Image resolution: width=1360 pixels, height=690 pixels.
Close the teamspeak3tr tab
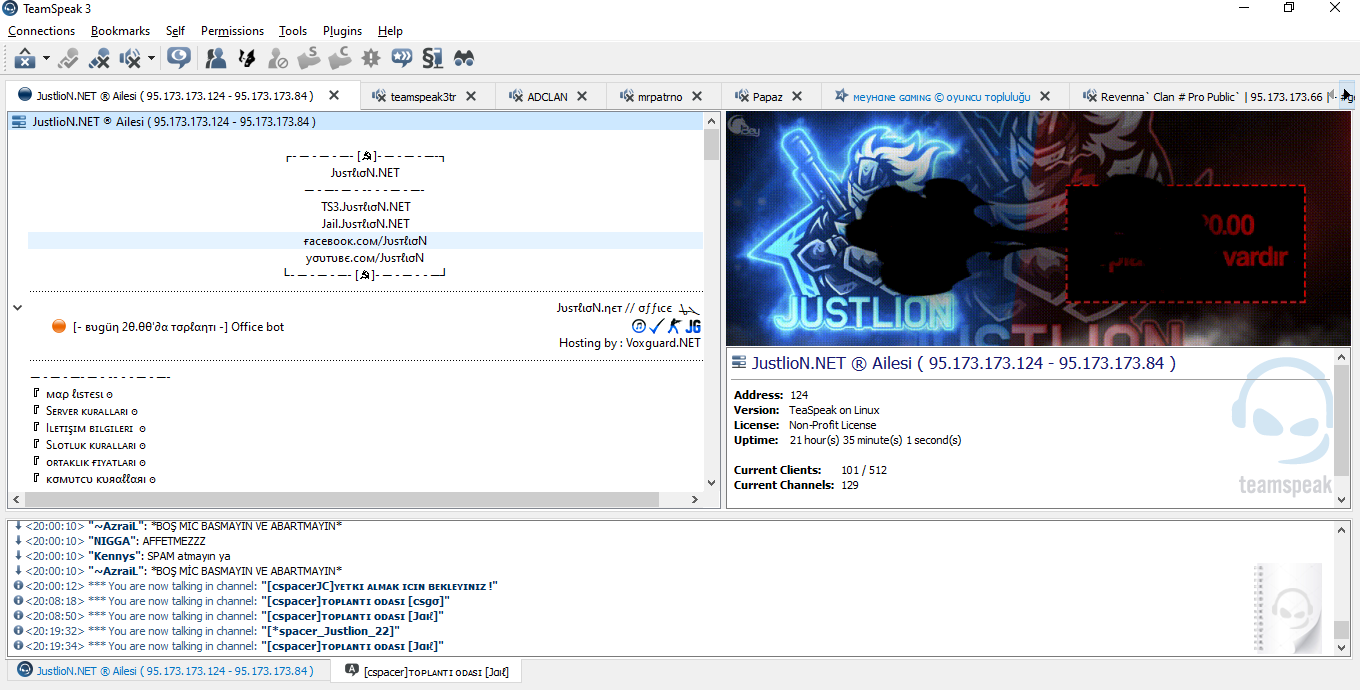tap(472, 97)
